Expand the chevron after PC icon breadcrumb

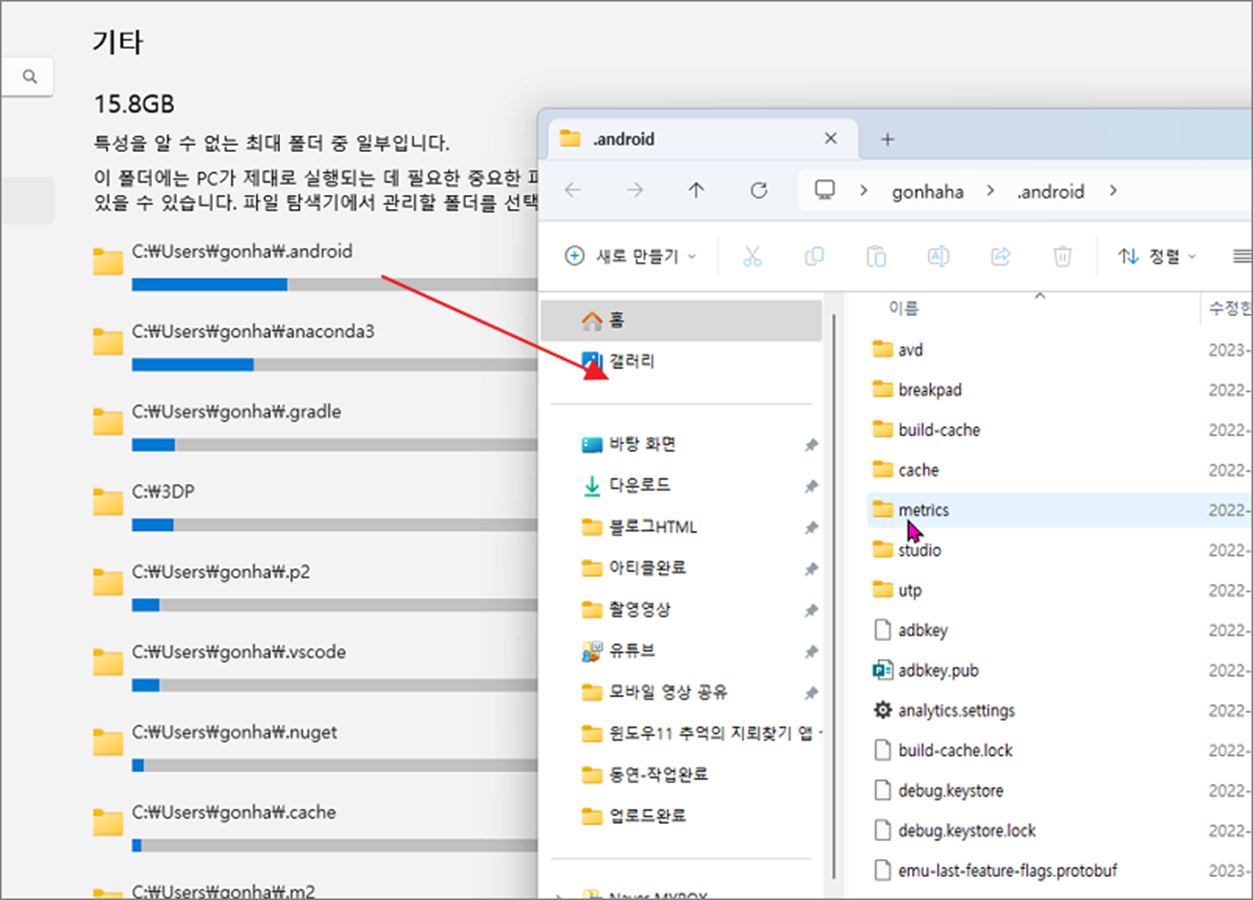click(x=864, y=191)
